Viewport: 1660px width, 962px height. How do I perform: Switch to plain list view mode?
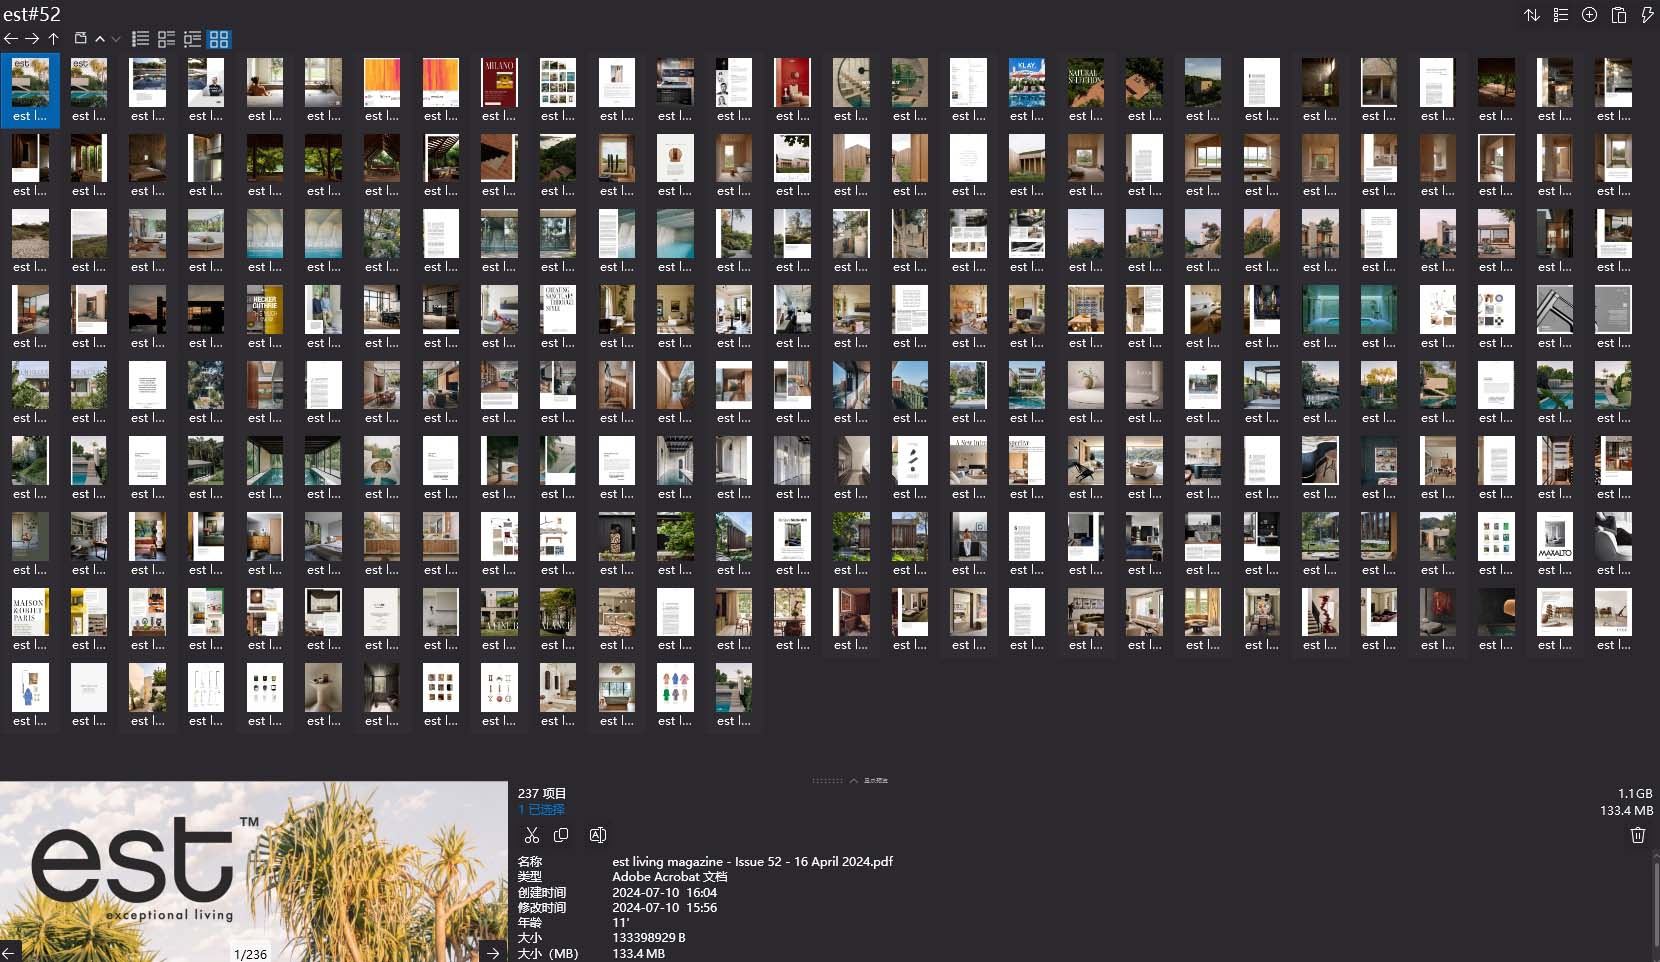[x=140, y=39]
